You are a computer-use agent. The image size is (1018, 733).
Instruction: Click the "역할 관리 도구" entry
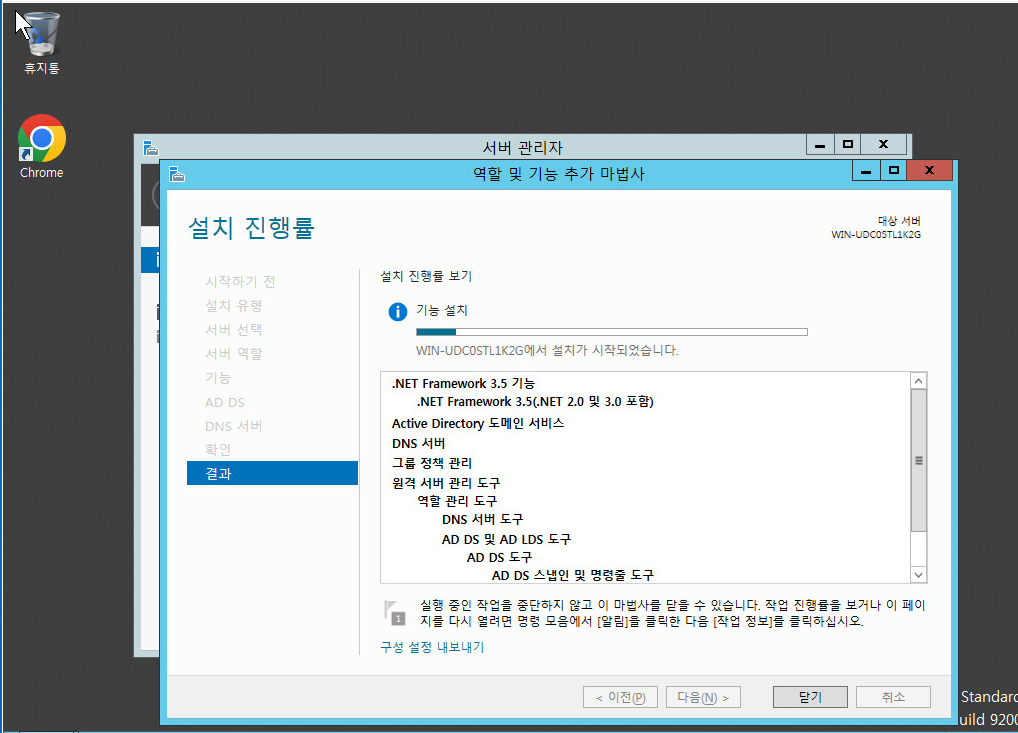(457, 501)
